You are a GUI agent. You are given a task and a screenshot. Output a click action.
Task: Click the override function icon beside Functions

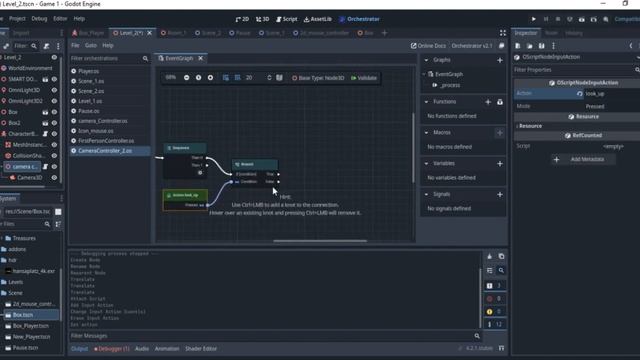point(500,102)
